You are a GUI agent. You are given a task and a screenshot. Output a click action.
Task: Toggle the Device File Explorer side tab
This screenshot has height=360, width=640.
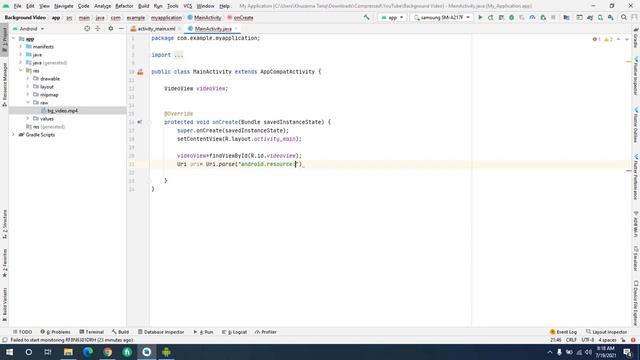click(x=636, y=302)
